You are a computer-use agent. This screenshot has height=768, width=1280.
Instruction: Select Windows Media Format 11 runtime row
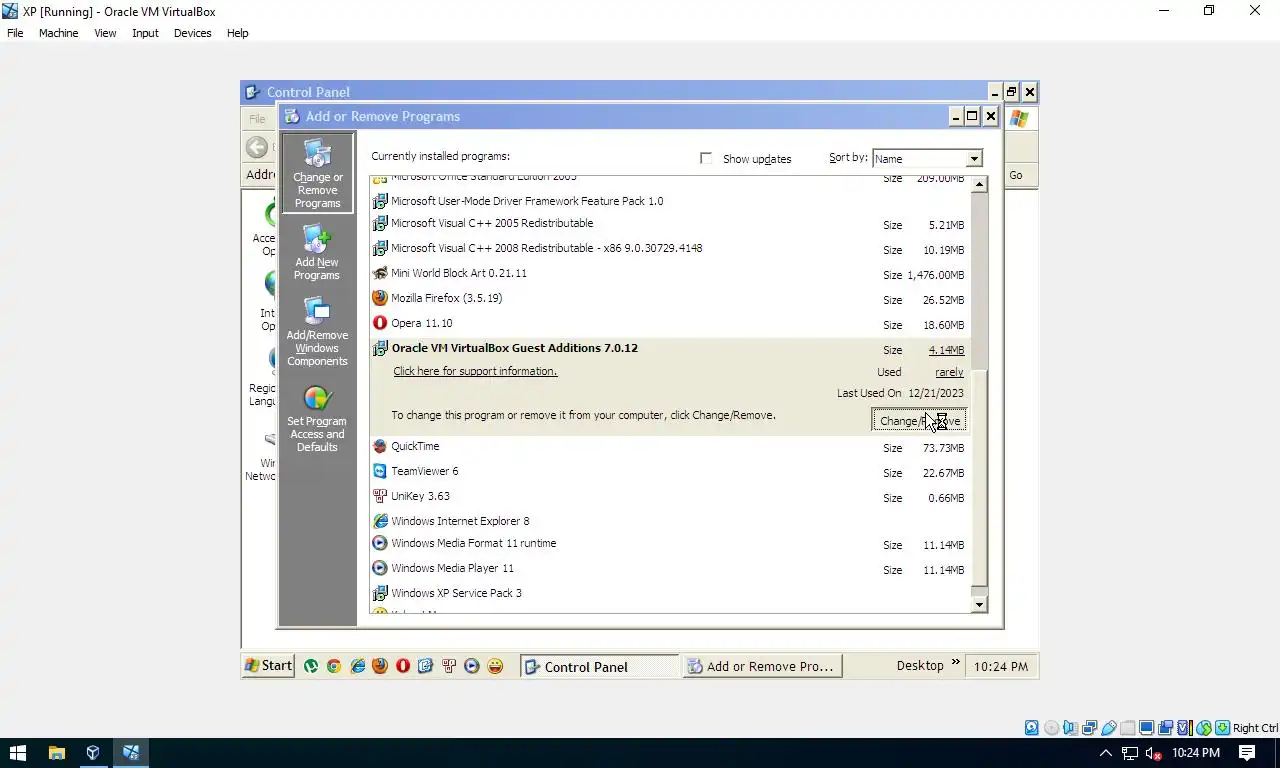point(670,544)
